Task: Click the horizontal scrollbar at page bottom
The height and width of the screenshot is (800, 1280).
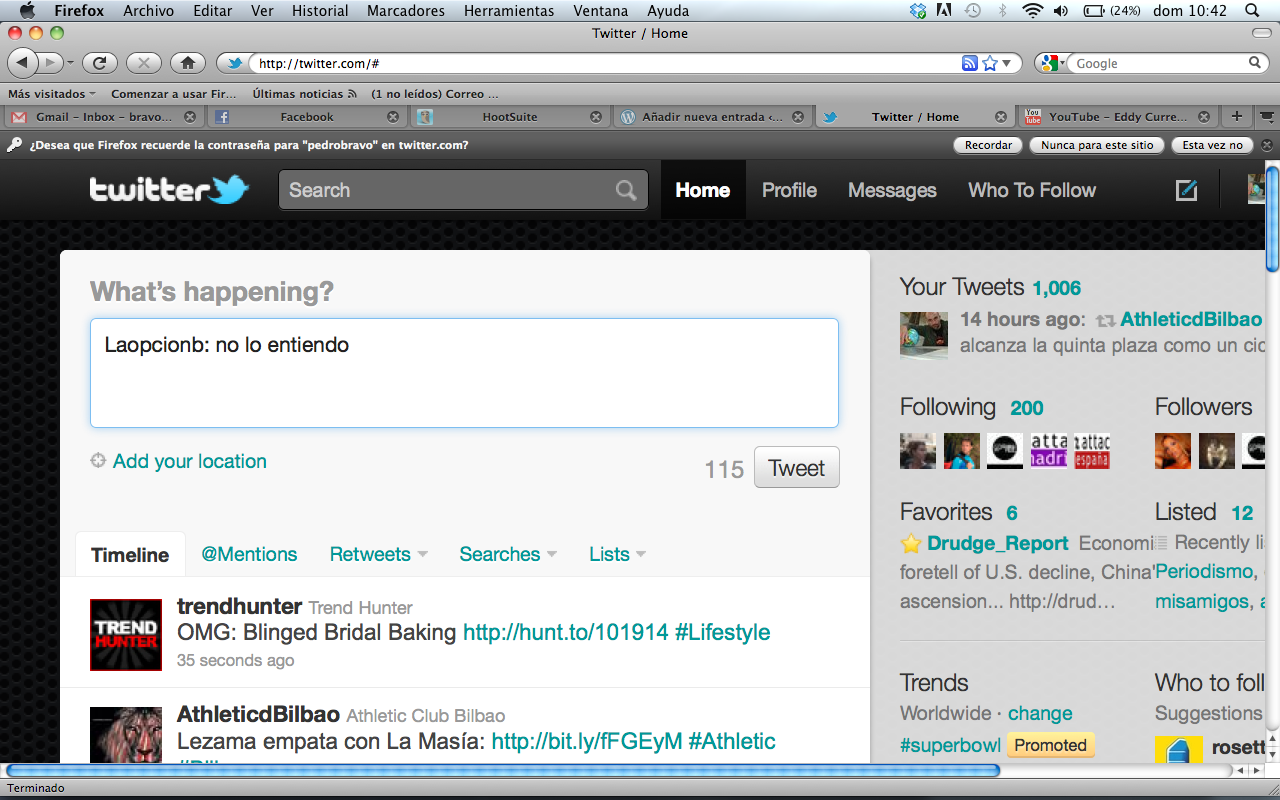Action: pos(500,770)
